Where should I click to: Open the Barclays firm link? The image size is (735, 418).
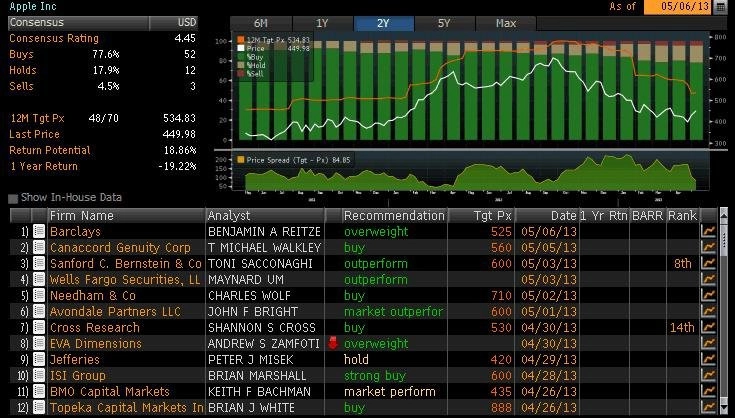(75, 231)
